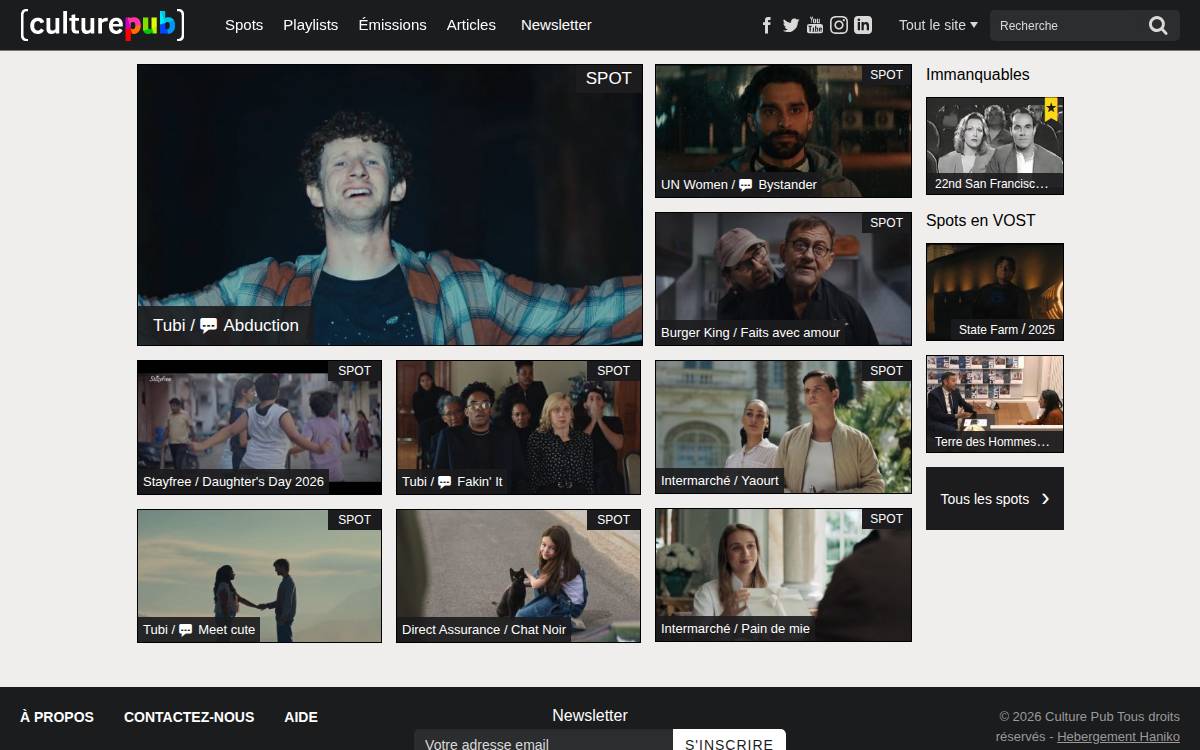The height and width of the screenshot is (750, 1200).
Task: Click SPOT tag on Bystander card
Action: (x=886, y=75)
